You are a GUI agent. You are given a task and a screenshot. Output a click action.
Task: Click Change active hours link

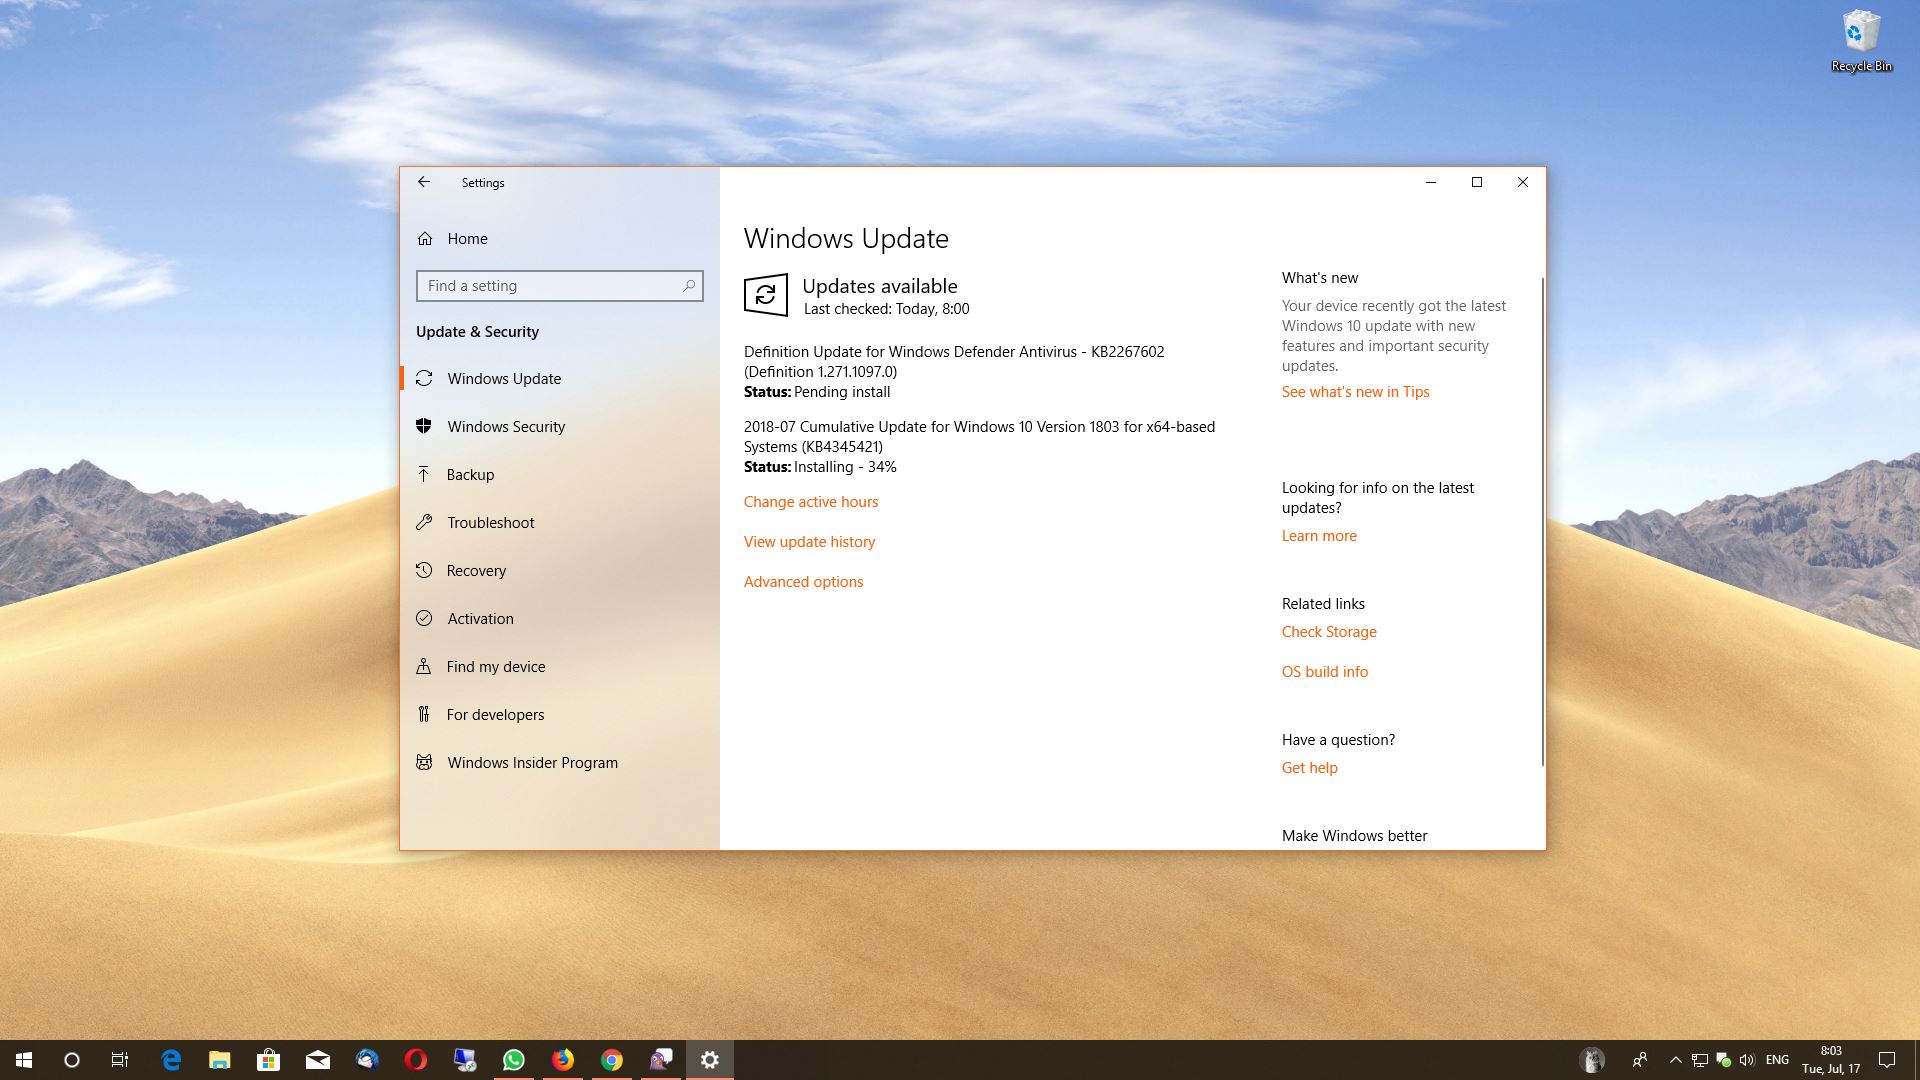point(811,502)
